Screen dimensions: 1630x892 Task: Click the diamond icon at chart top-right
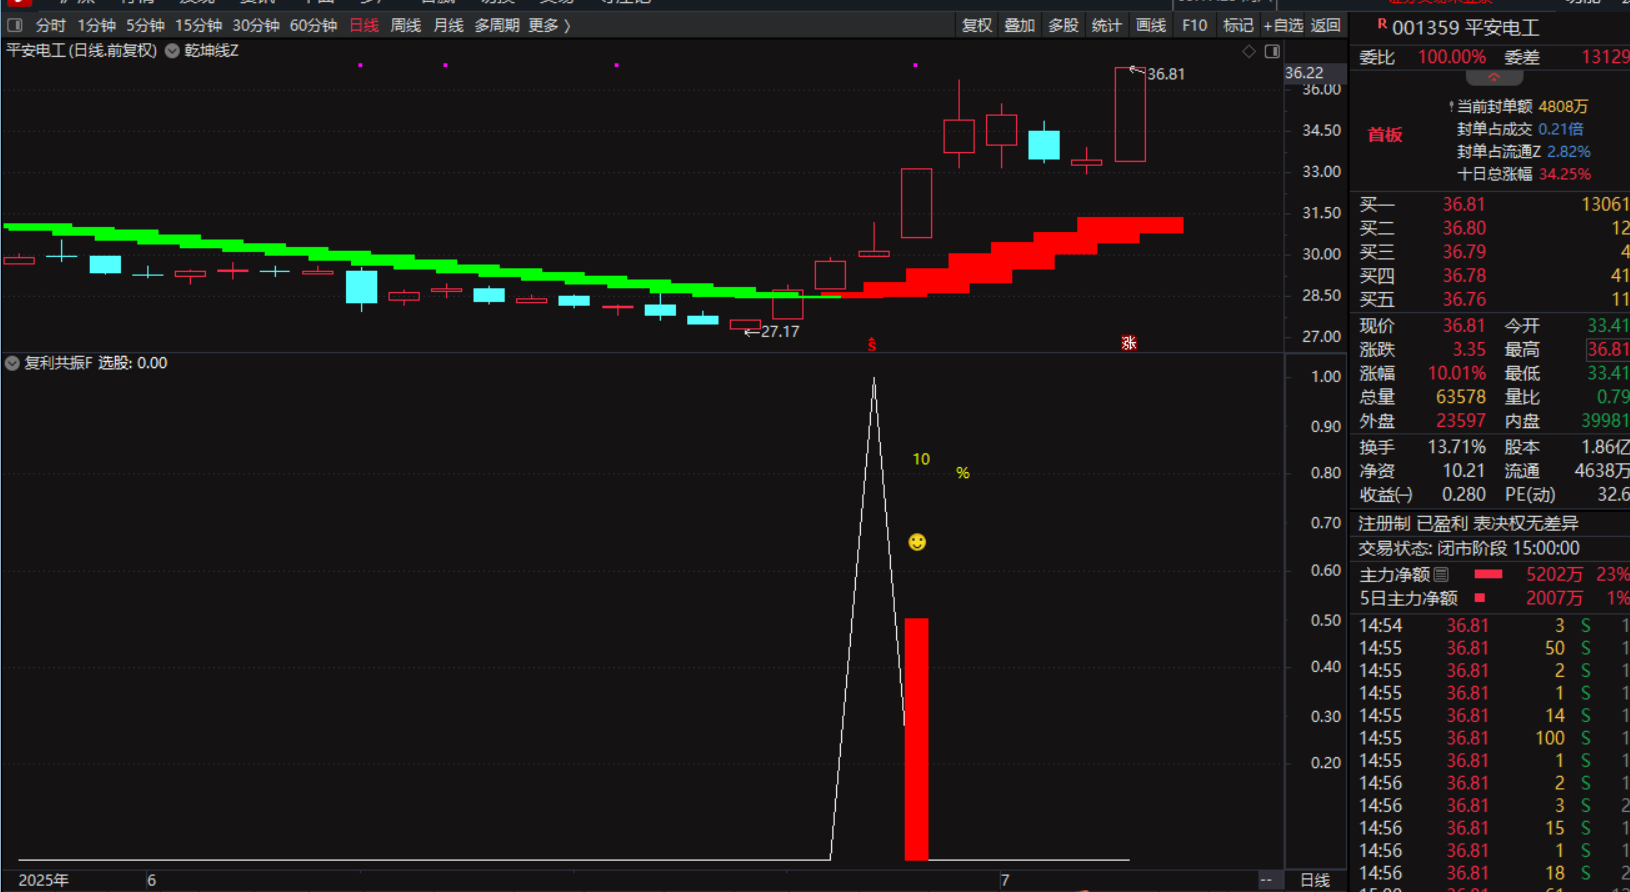(1249, 51)
